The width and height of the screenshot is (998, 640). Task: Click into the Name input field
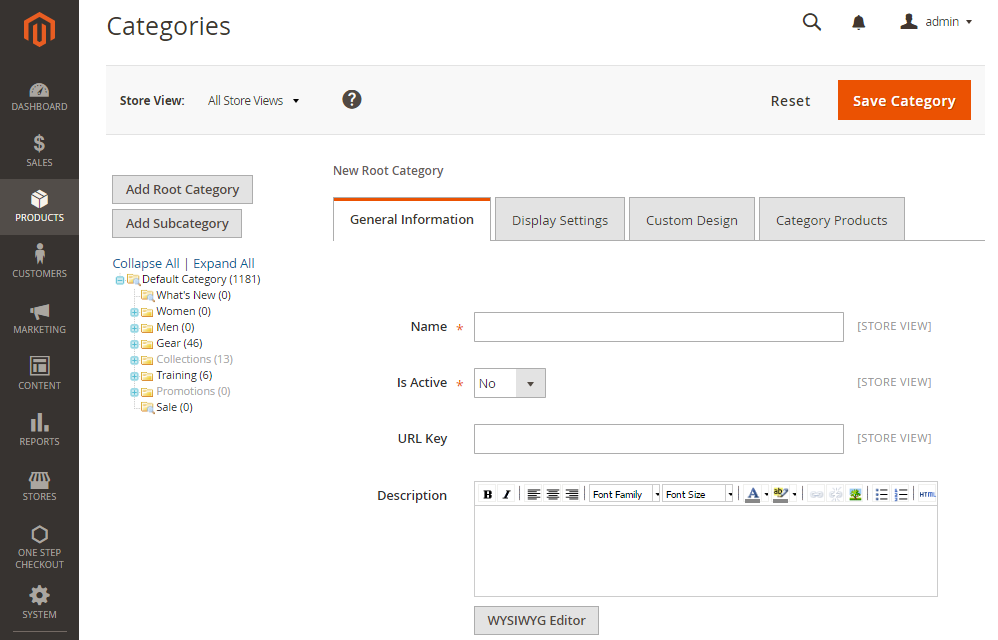pos(658,327)
